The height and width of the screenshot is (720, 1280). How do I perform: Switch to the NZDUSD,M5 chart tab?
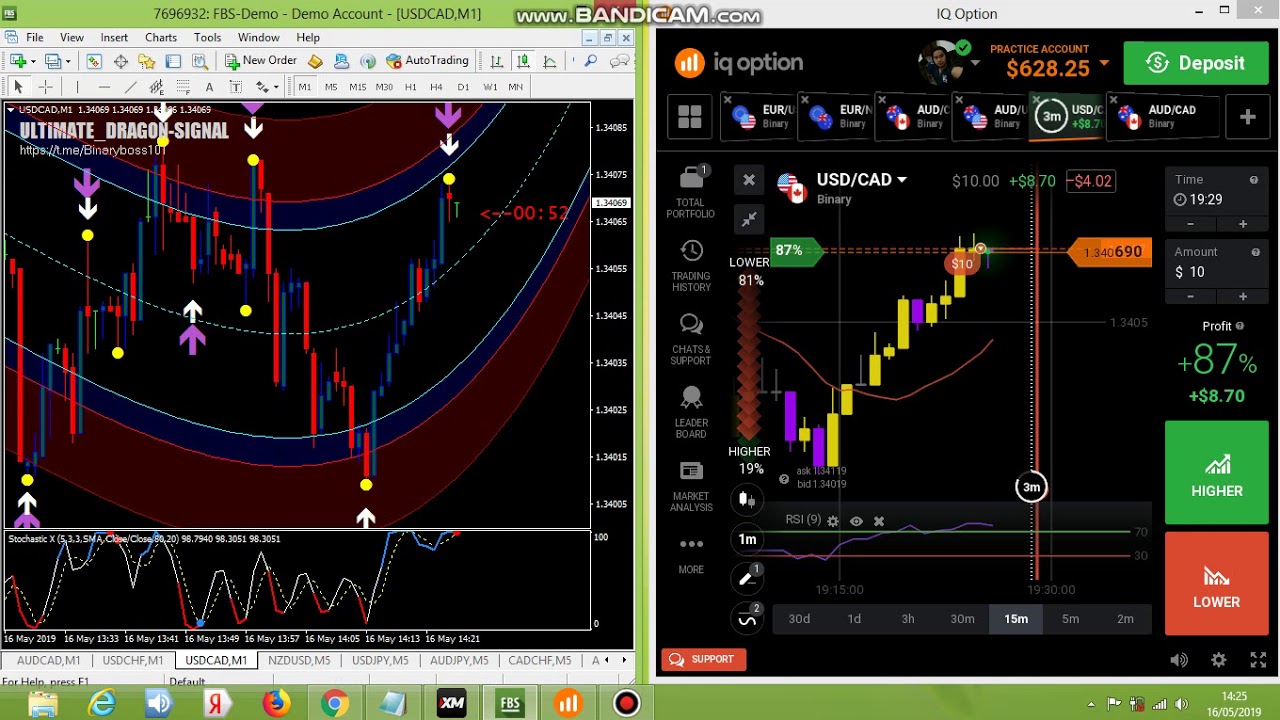tap(299, 660)
